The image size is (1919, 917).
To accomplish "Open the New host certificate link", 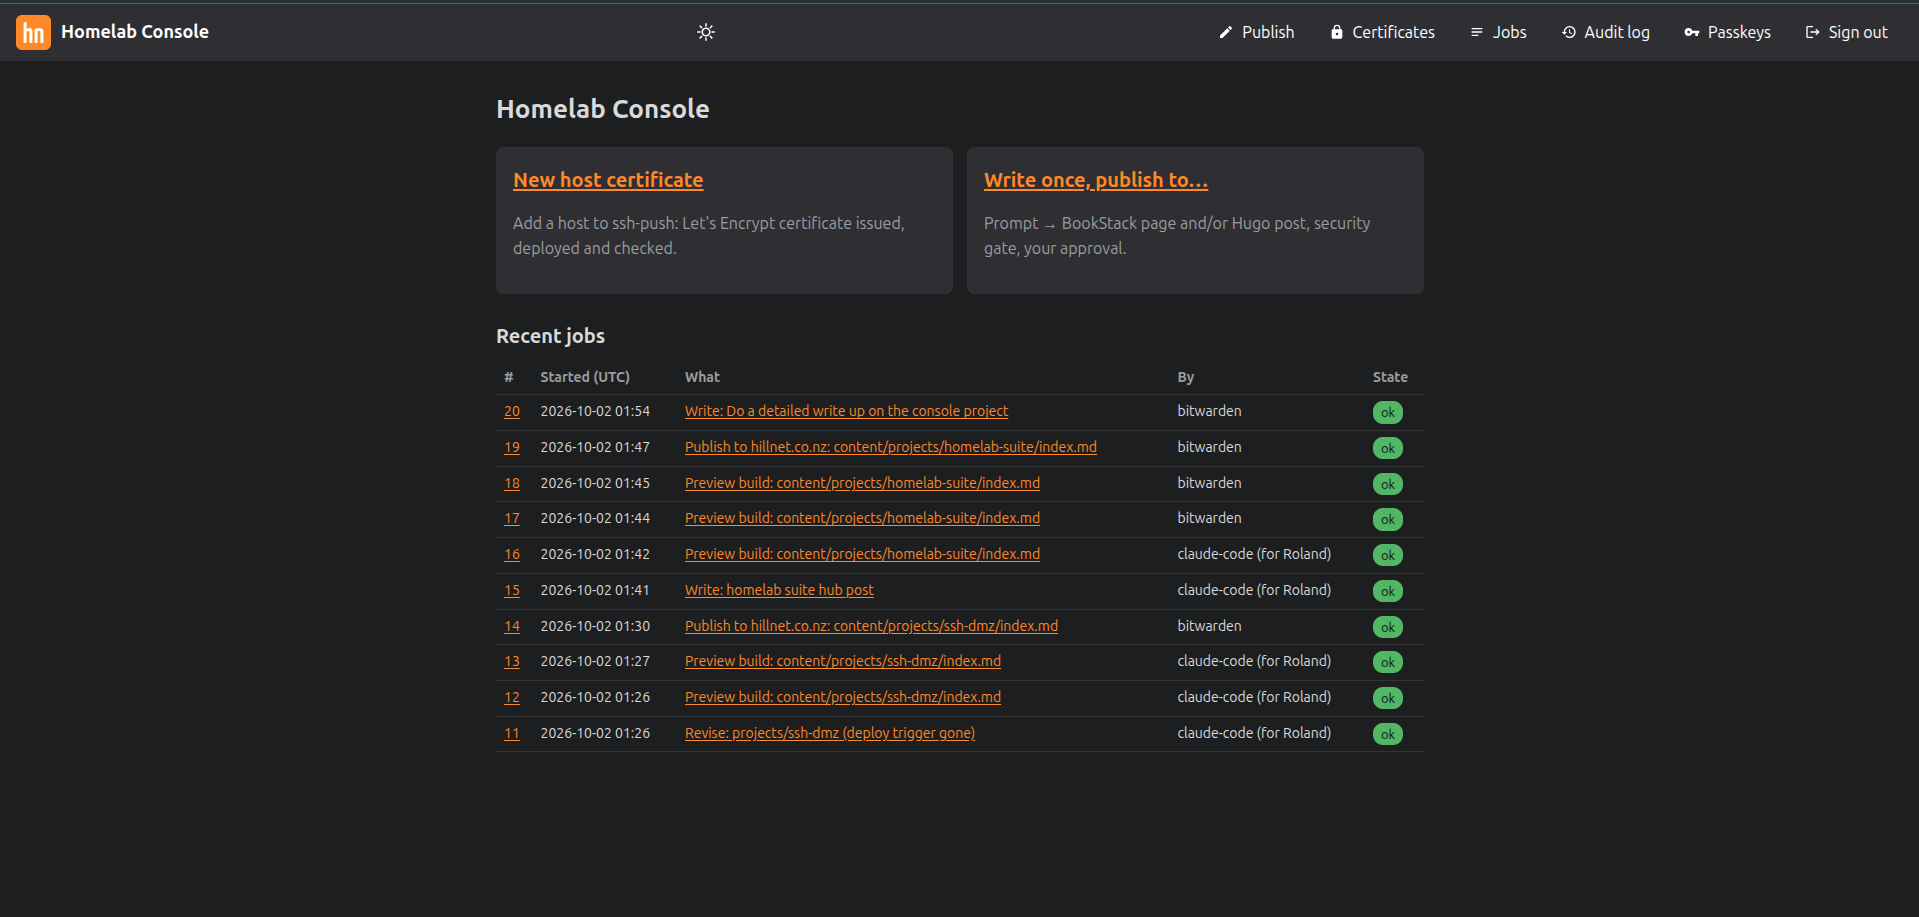I will pyautogui.click(x=608, y=180).
